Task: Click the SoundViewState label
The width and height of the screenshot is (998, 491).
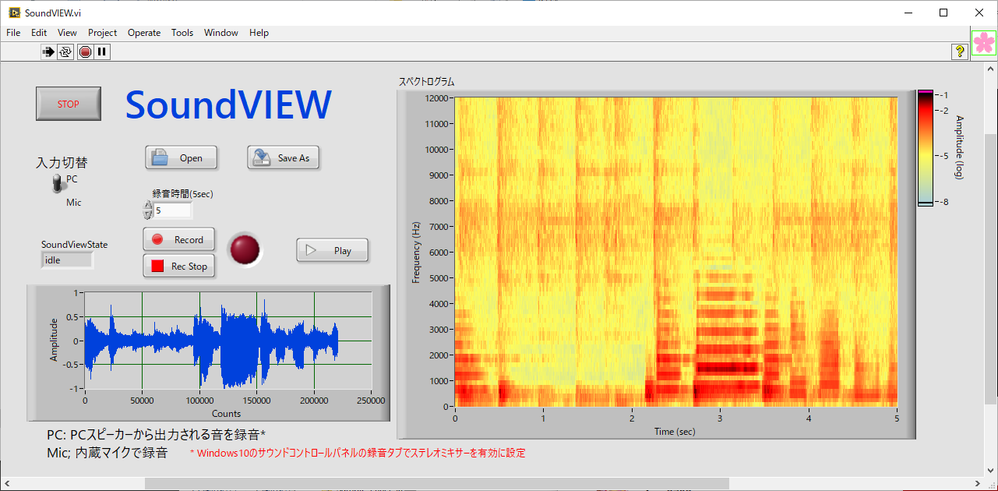Action: [x=74, y=244]
